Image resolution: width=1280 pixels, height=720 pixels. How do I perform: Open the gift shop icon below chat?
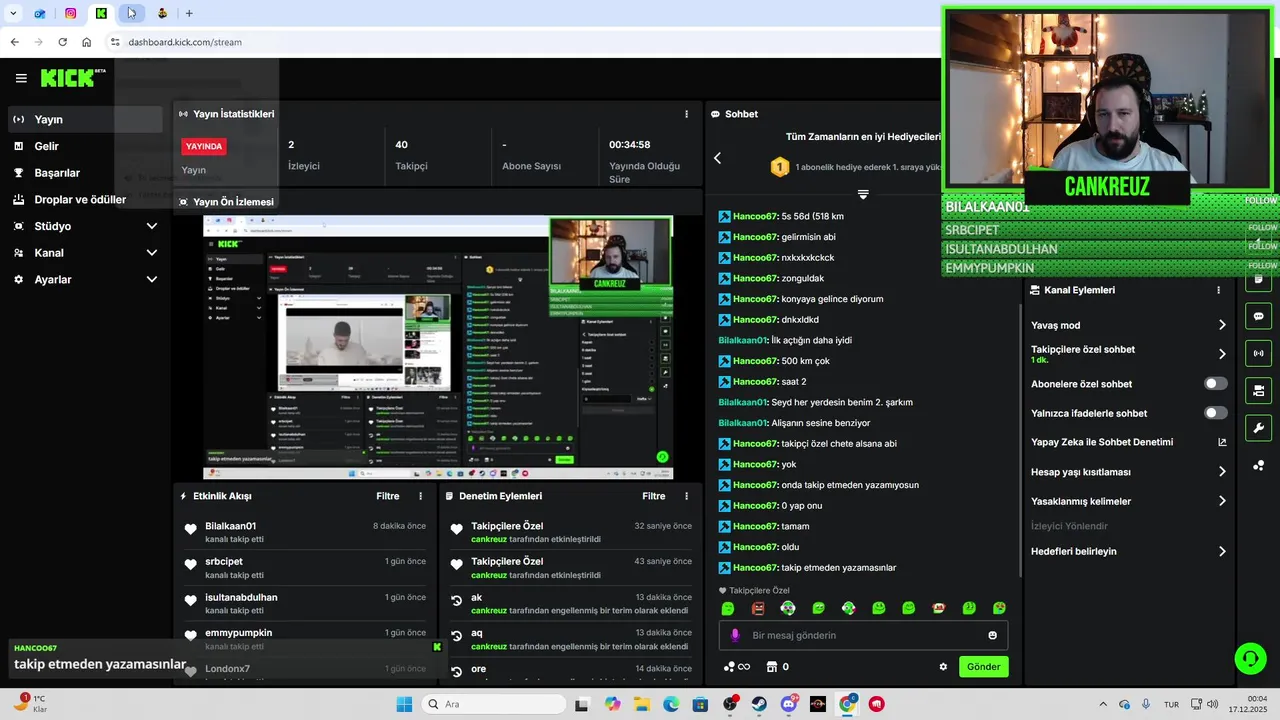(771, 667)
